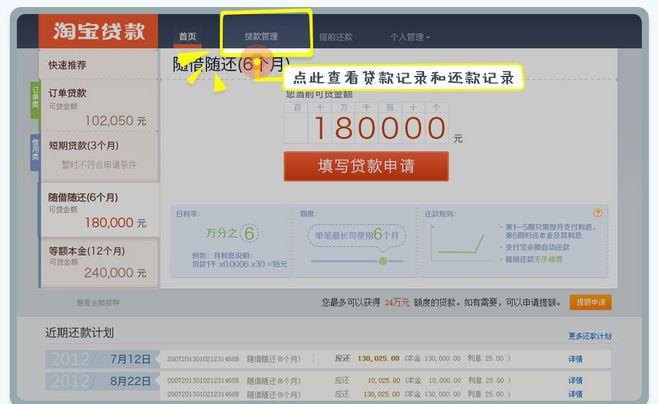Click the green 订单类 side label

click(x=36, y=100)
